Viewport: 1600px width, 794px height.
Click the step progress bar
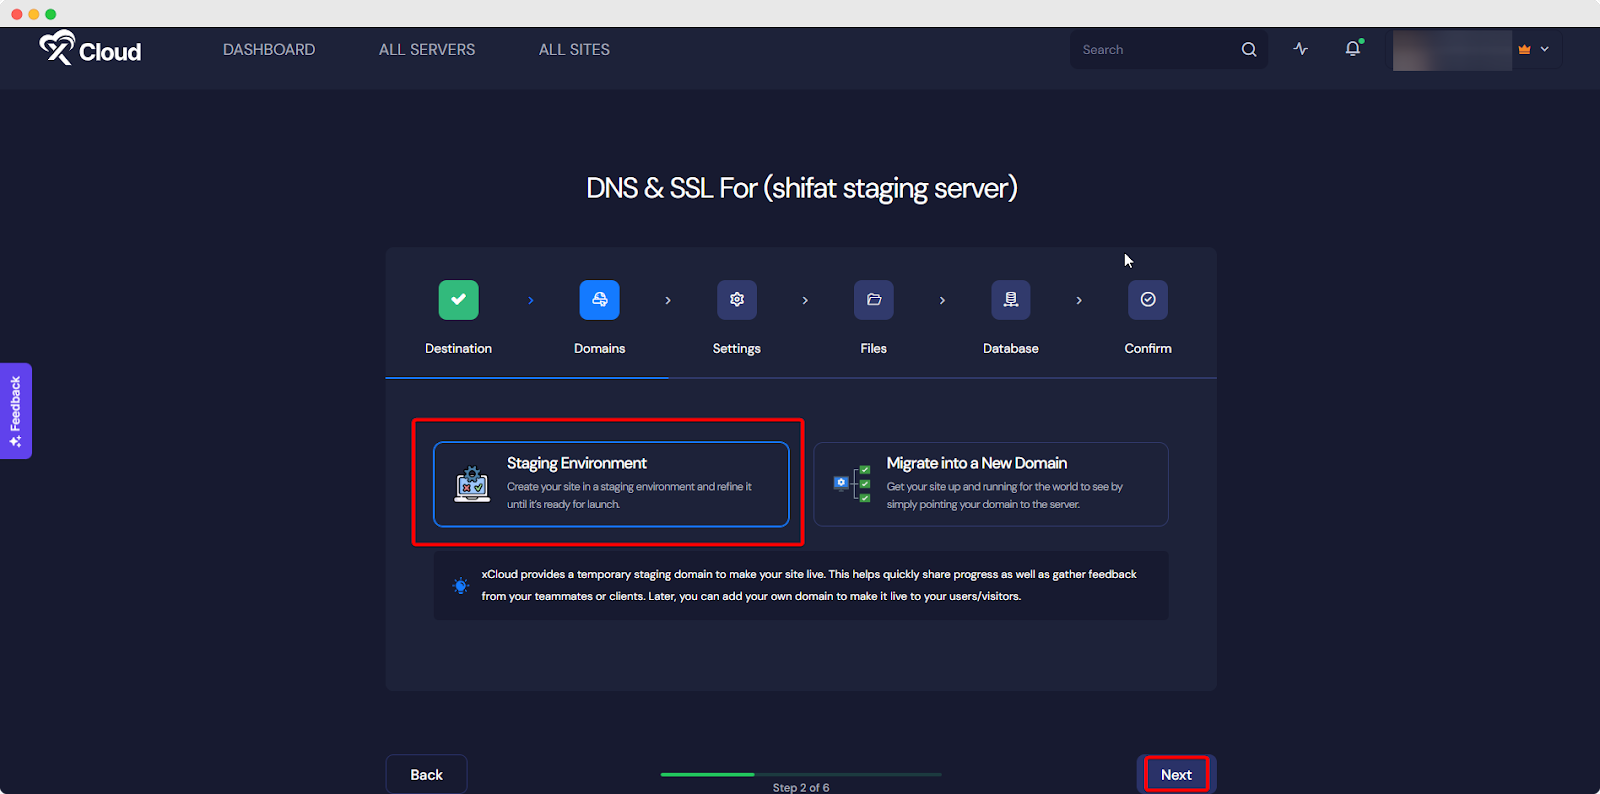point(801,774)
